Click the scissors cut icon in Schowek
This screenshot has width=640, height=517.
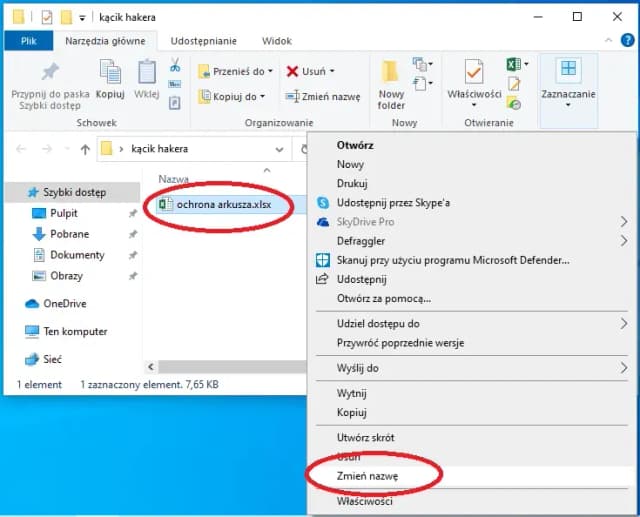(x=175, y=65)
